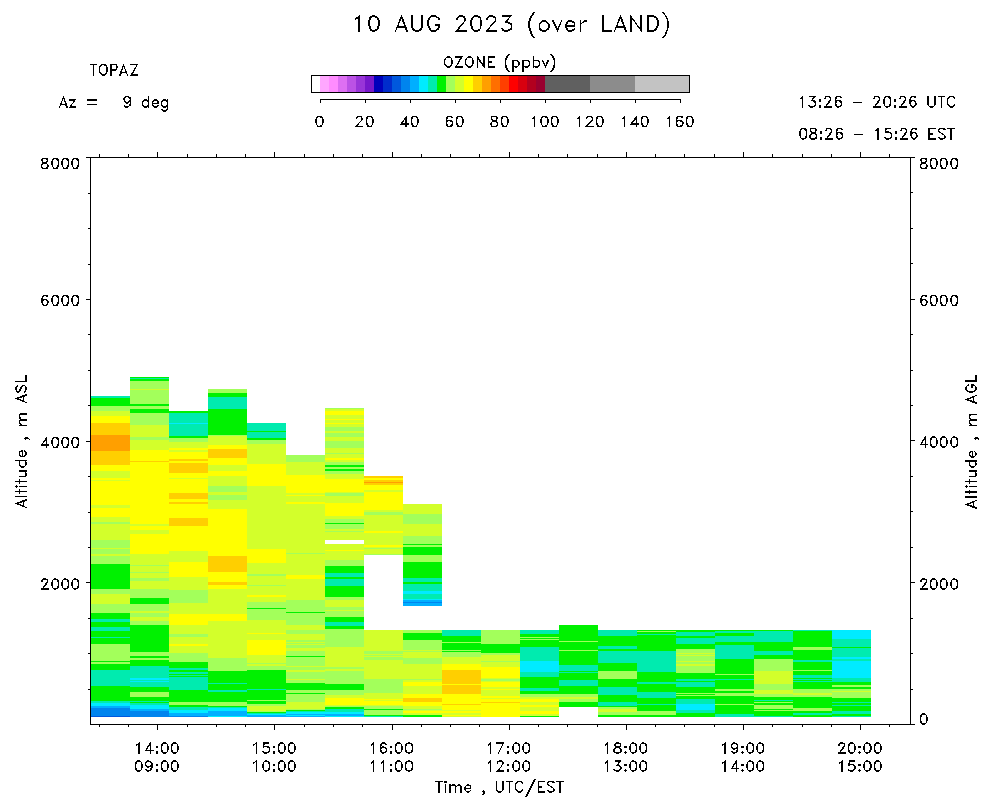Click the colorbar tick label '40'
The height and width of the screenshot is (800, 1000).
tap(409, 122)
